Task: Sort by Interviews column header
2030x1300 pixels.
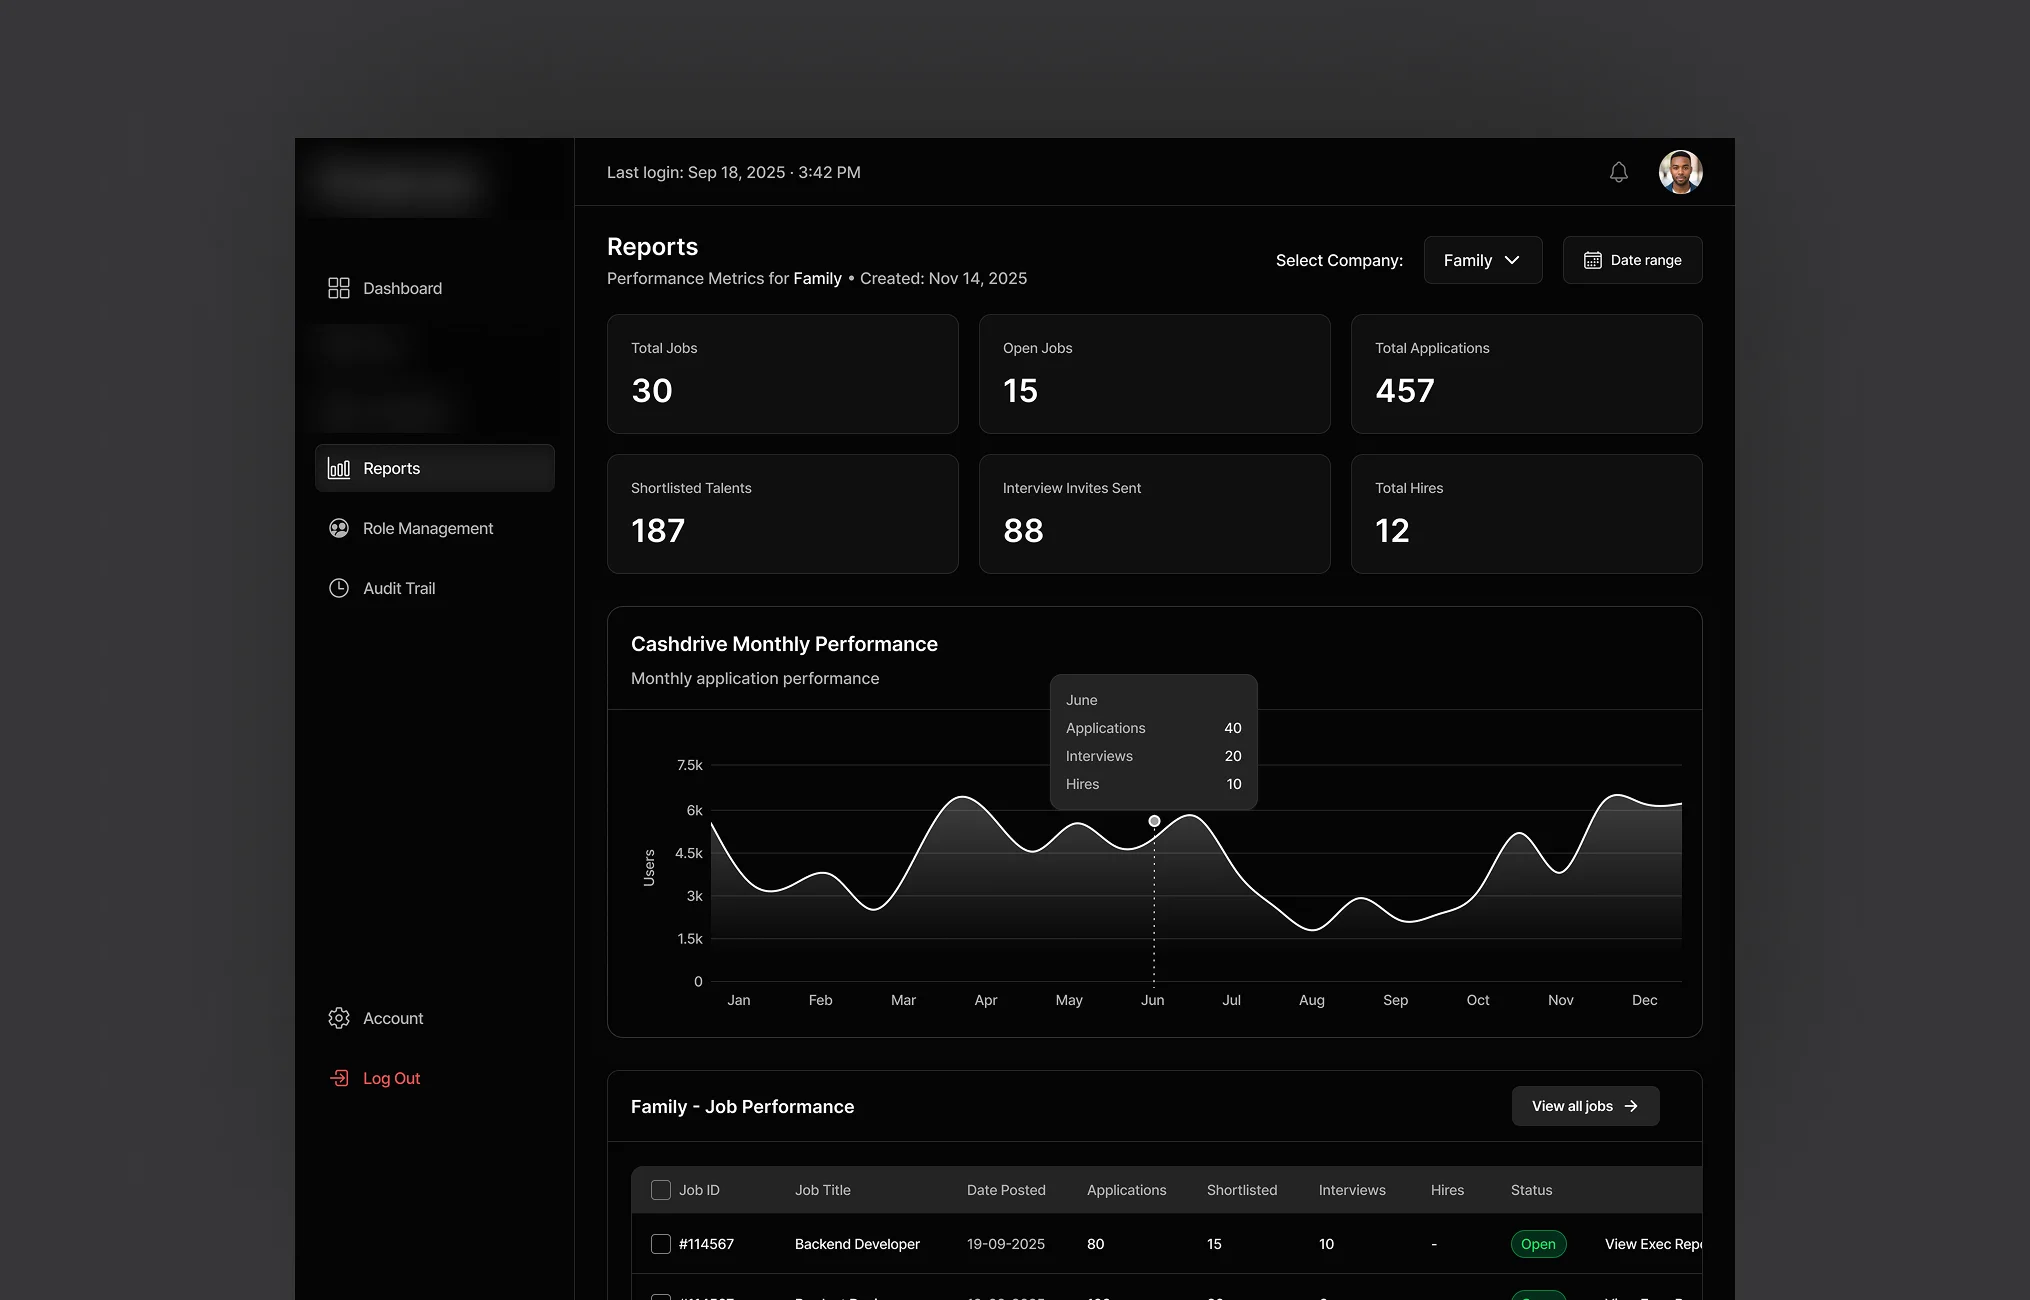Action: point(1352,1190)
